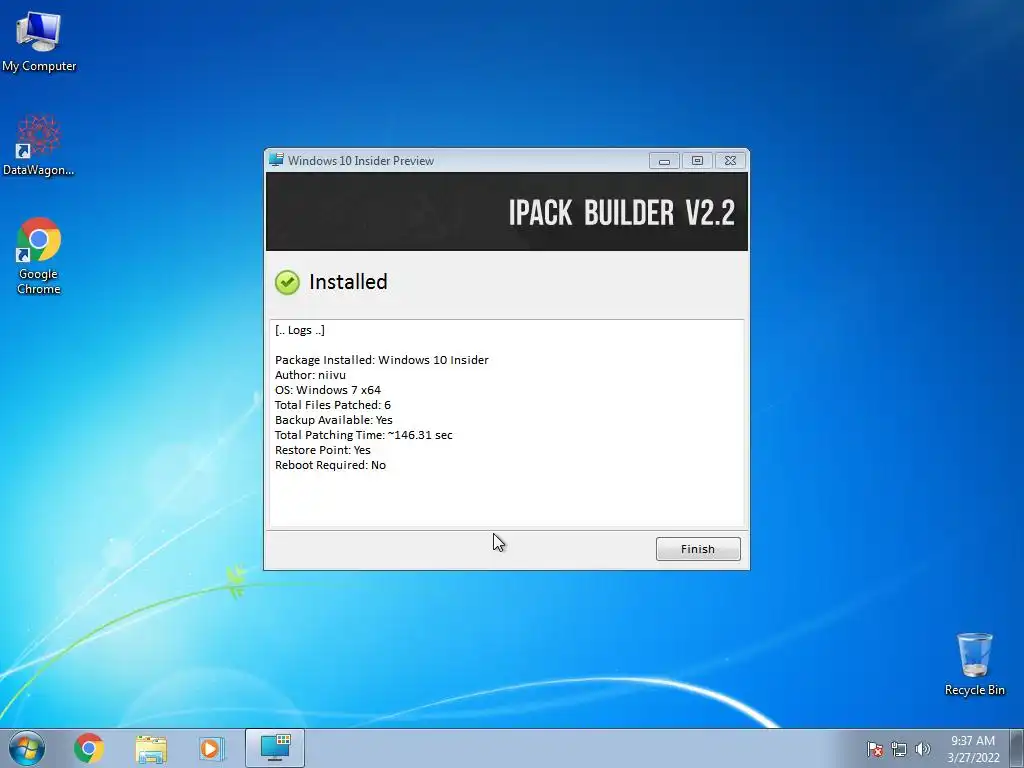Click 'Total Patching Time: ~146.31 sec' line

(x=364, y=435)
